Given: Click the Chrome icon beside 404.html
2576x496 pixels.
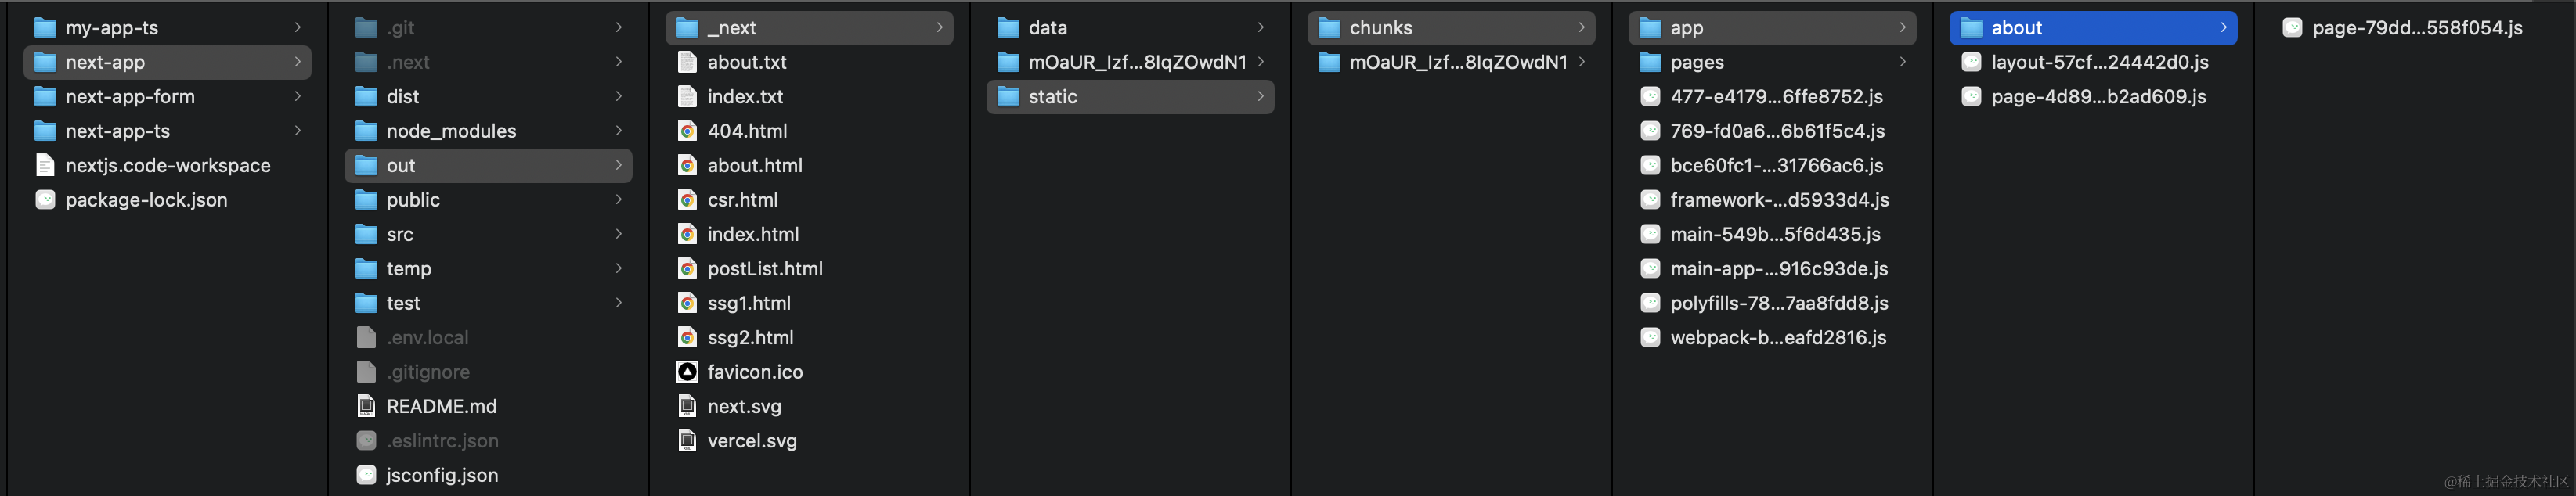Looking at the screenshot, I should (x=687, y=131).
